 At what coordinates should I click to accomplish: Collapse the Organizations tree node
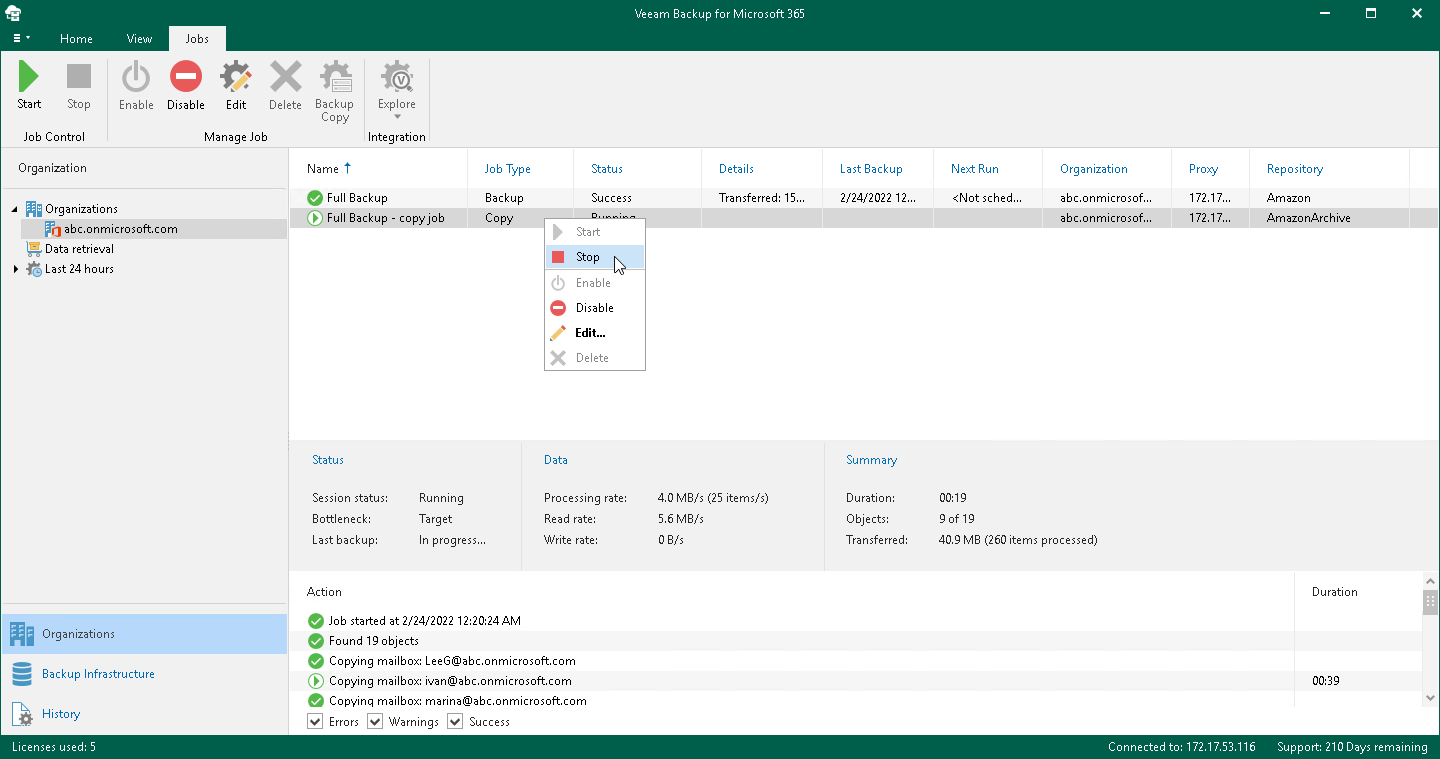click(x=15, y=209)
